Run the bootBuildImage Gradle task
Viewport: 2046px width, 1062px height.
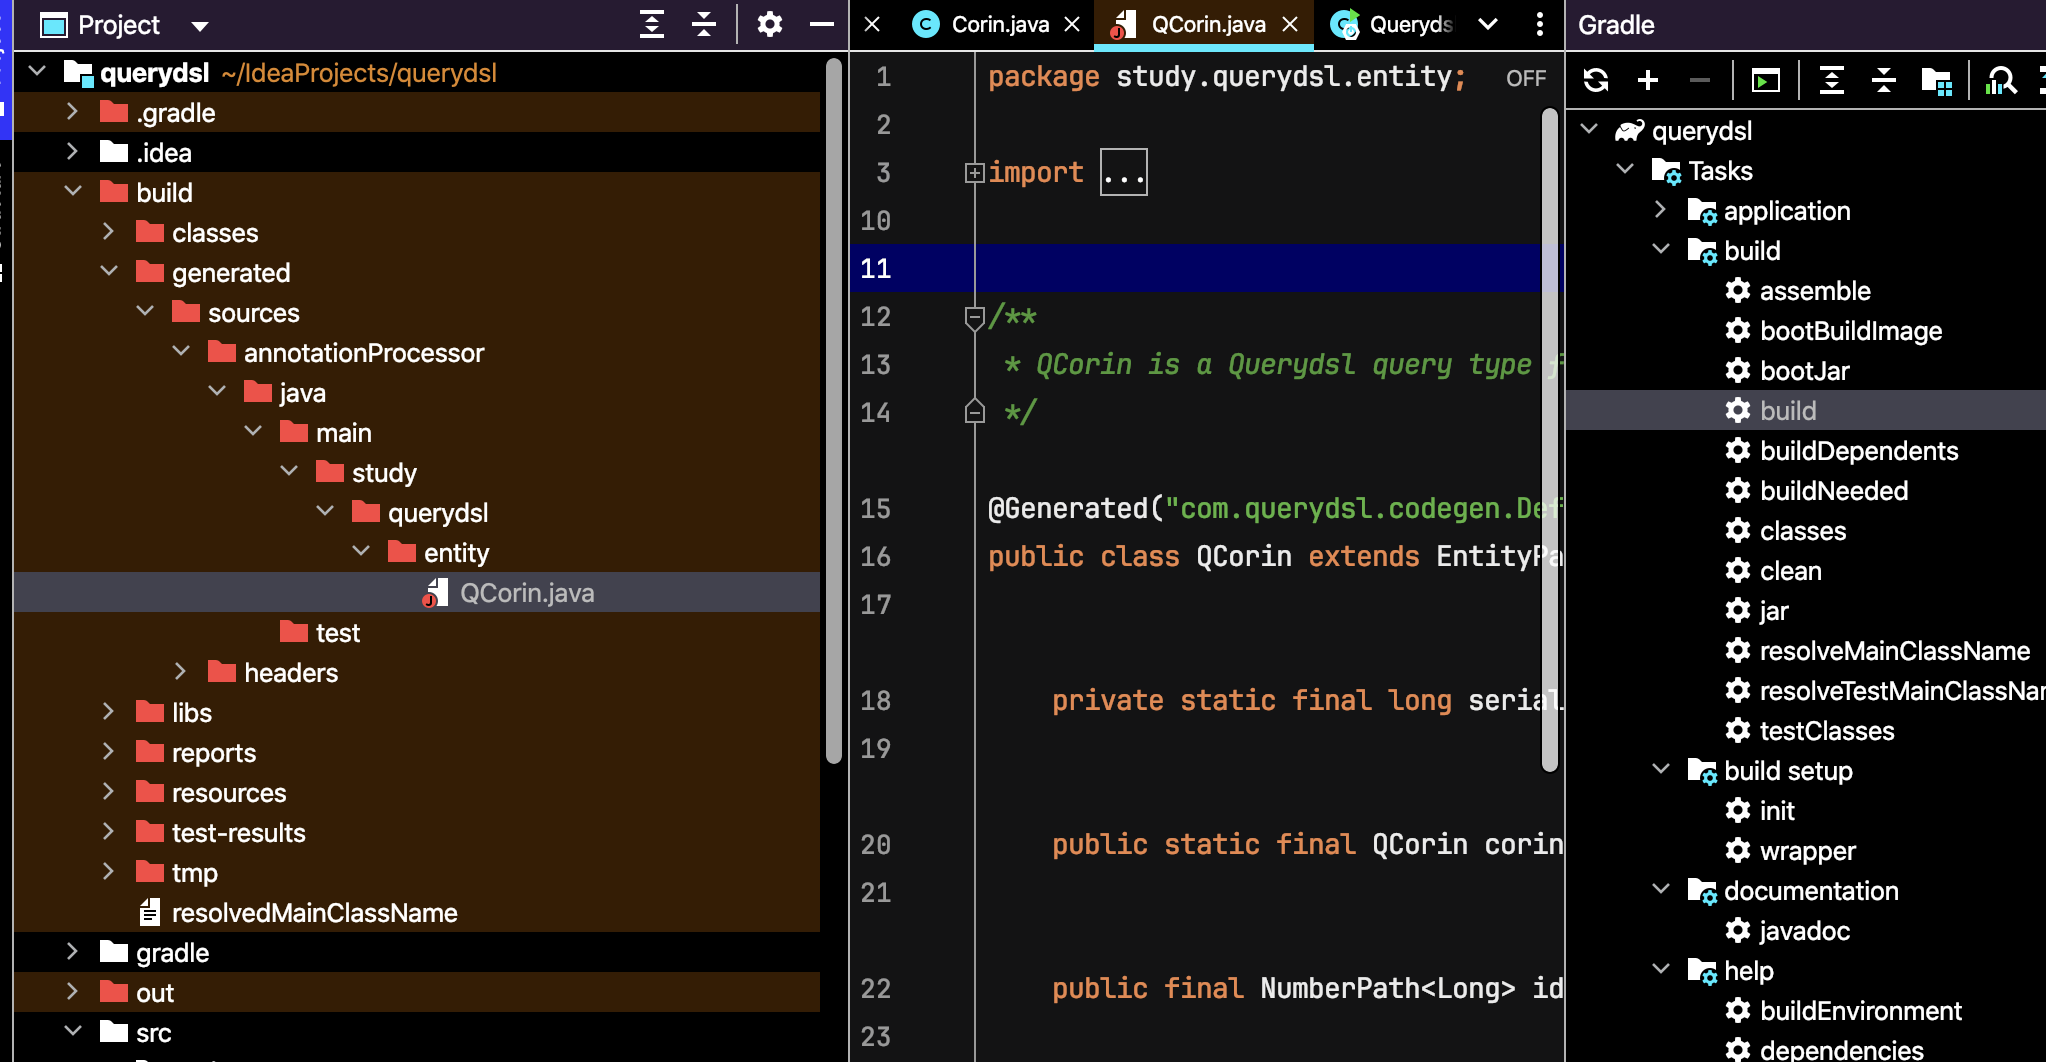click(1851, 331)
